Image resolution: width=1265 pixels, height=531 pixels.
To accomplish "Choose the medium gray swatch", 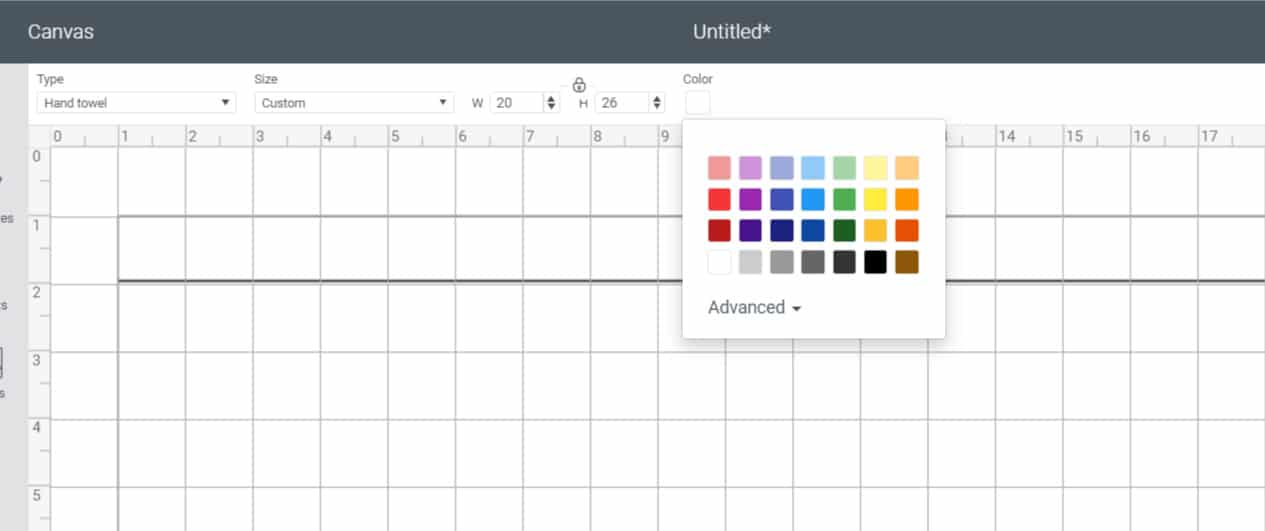I will tap(782, 262).
